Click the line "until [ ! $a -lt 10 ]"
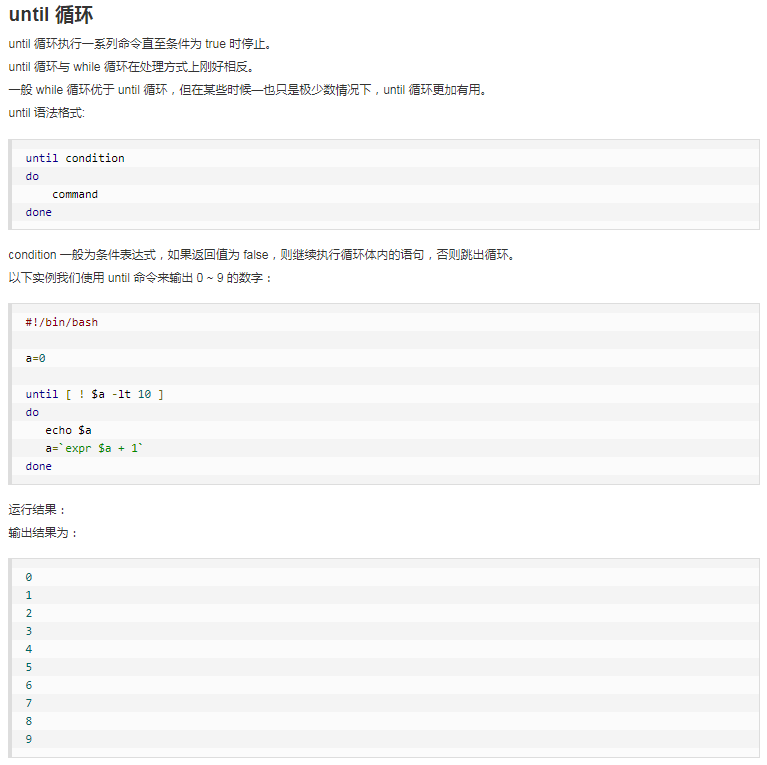Image resolution: width=767 pixels, height=765 pixels. click(x=94, y=394)
